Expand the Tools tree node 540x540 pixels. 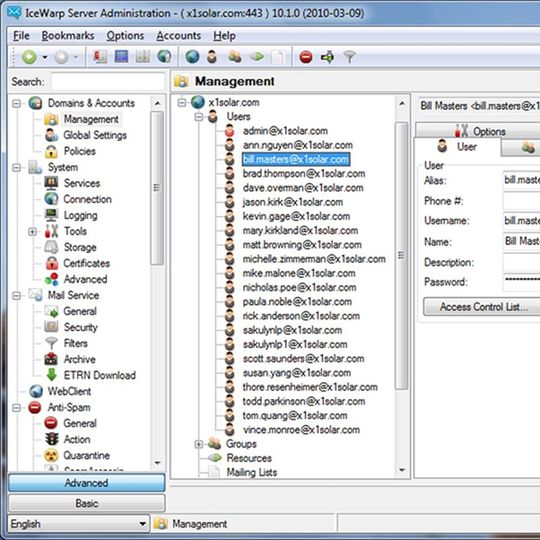tap(32, 231)
